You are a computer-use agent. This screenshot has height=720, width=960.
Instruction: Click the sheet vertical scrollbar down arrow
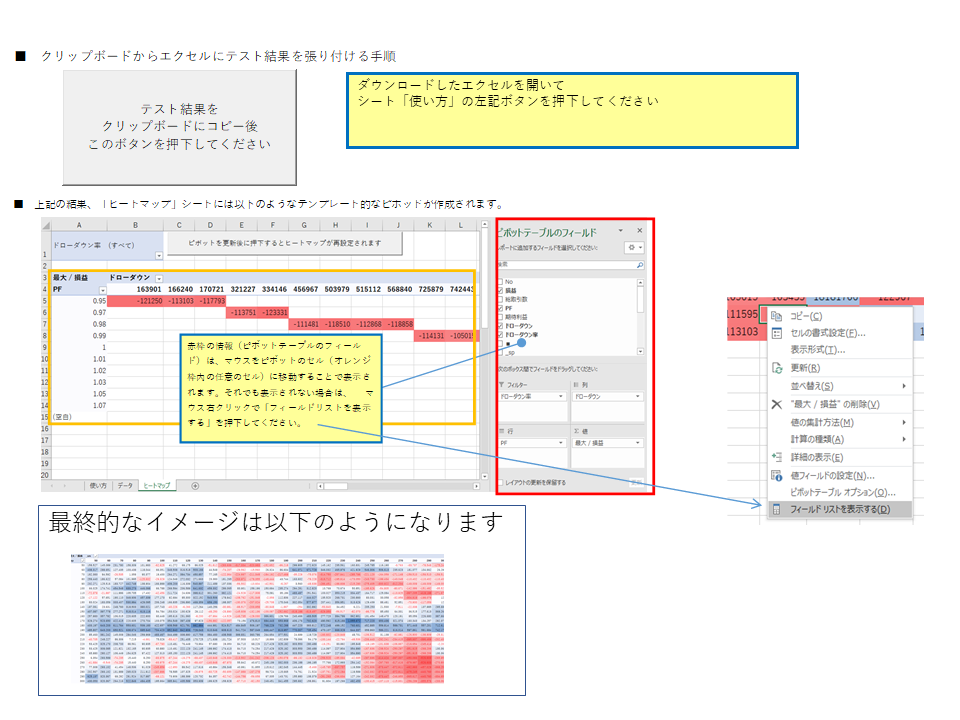[x=484, y=476]
